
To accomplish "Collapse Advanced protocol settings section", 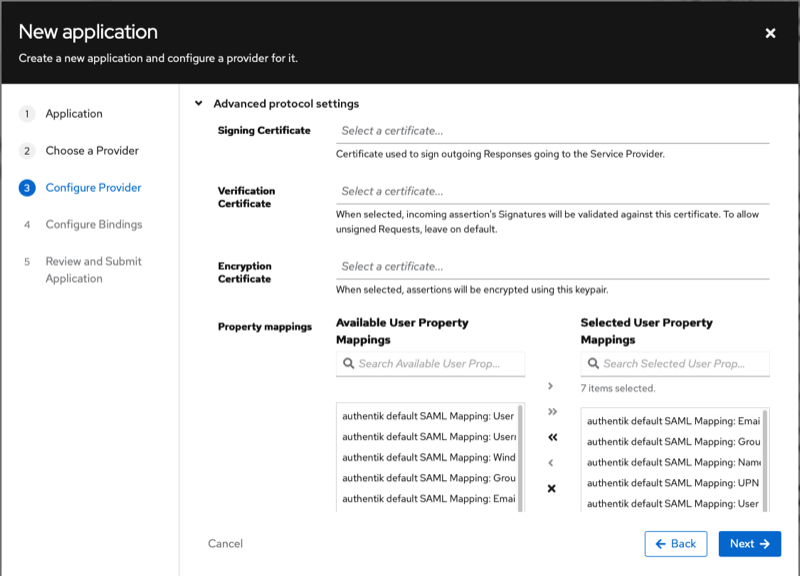I will pos(198,104).
